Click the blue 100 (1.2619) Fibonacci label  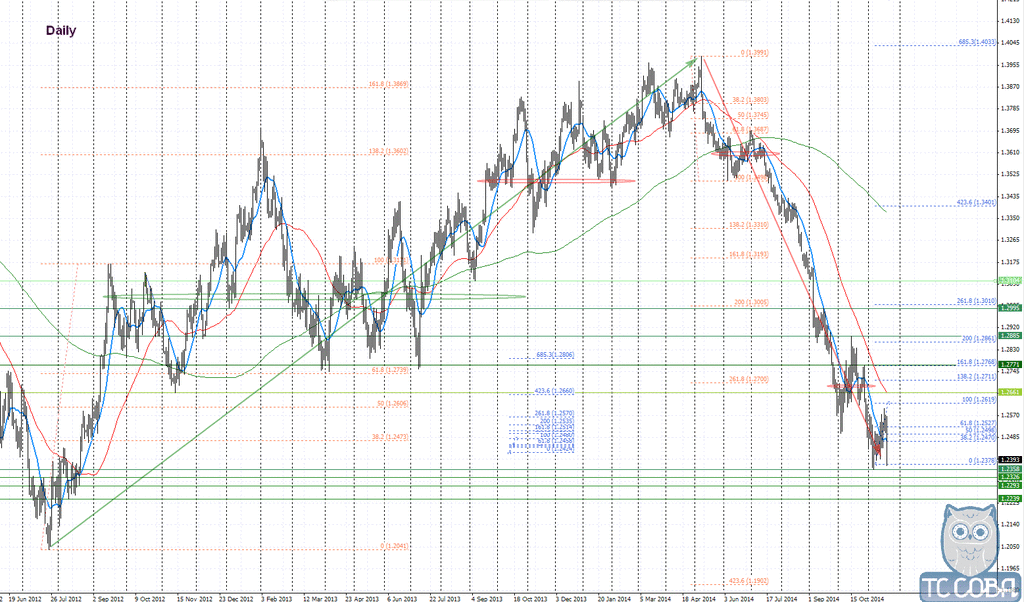click(978, 400)
